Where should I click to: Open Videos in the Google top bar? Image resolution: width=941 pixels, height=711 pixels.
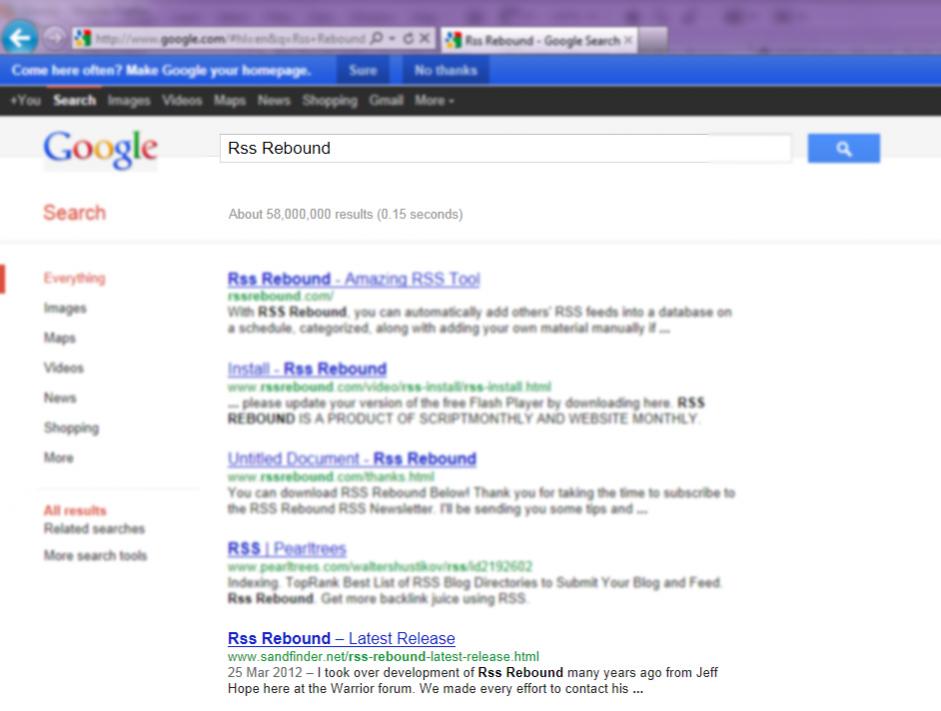tap(182, 100)
